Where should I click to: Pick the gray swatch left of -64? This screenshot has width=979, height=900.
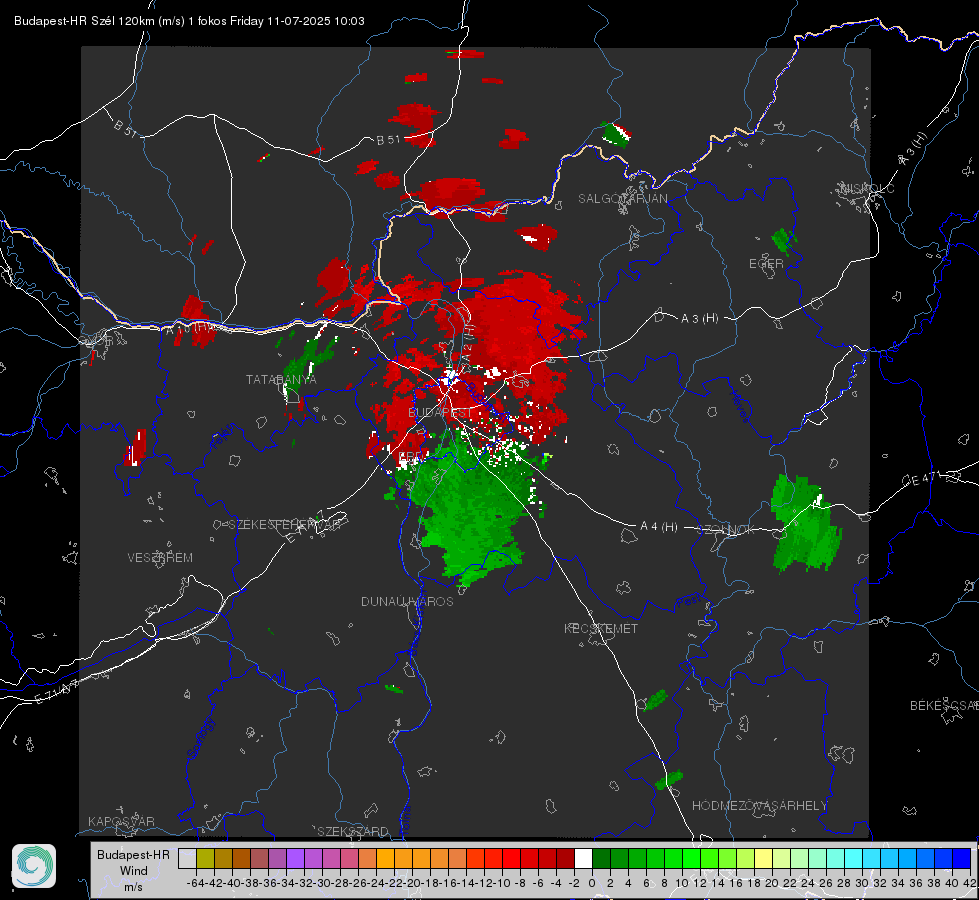(x=187, y=858)
